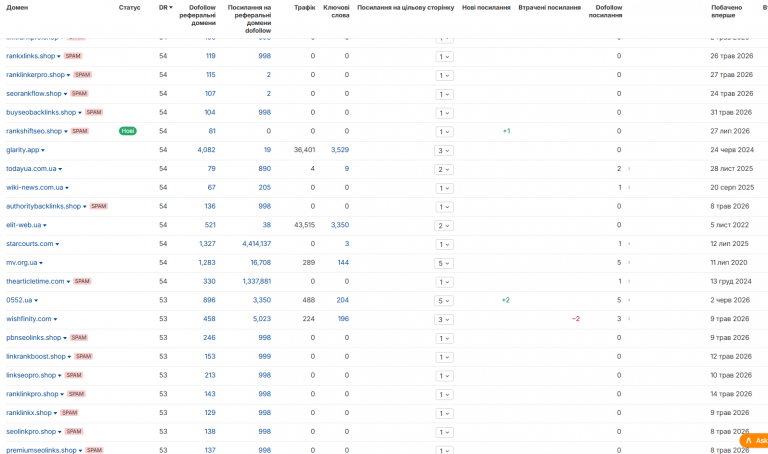Expand target-page links dropdown for glarity.app

pos(443,150)
